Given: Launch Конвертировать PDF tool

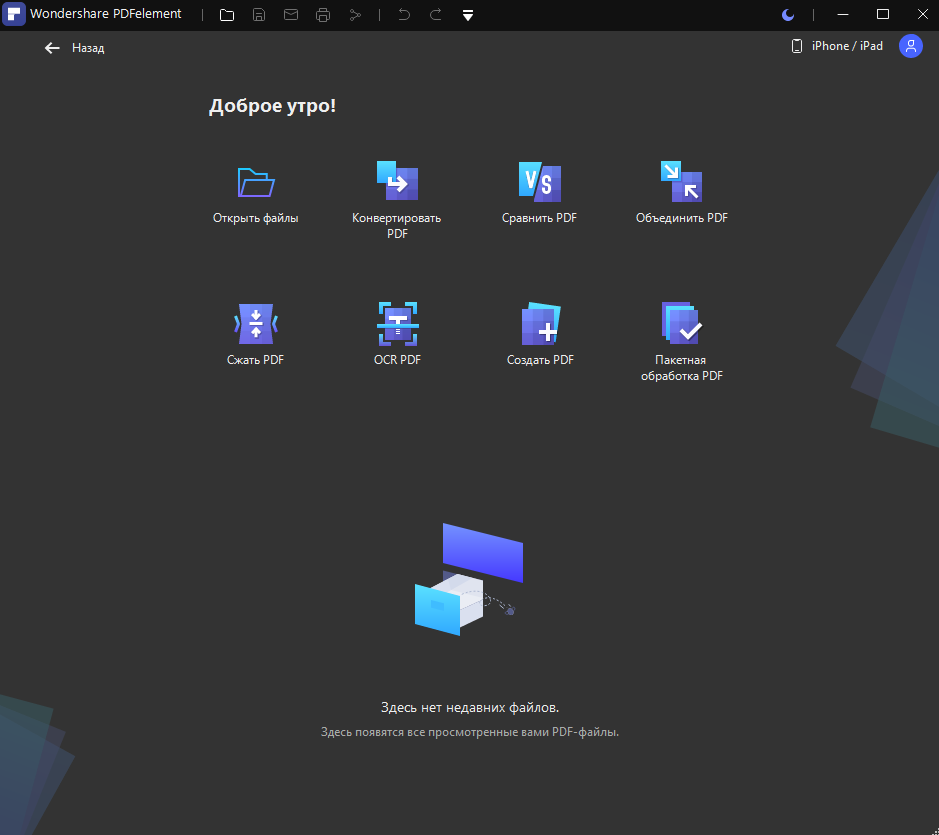Looking at the screenshot, I should pos(397,181).
